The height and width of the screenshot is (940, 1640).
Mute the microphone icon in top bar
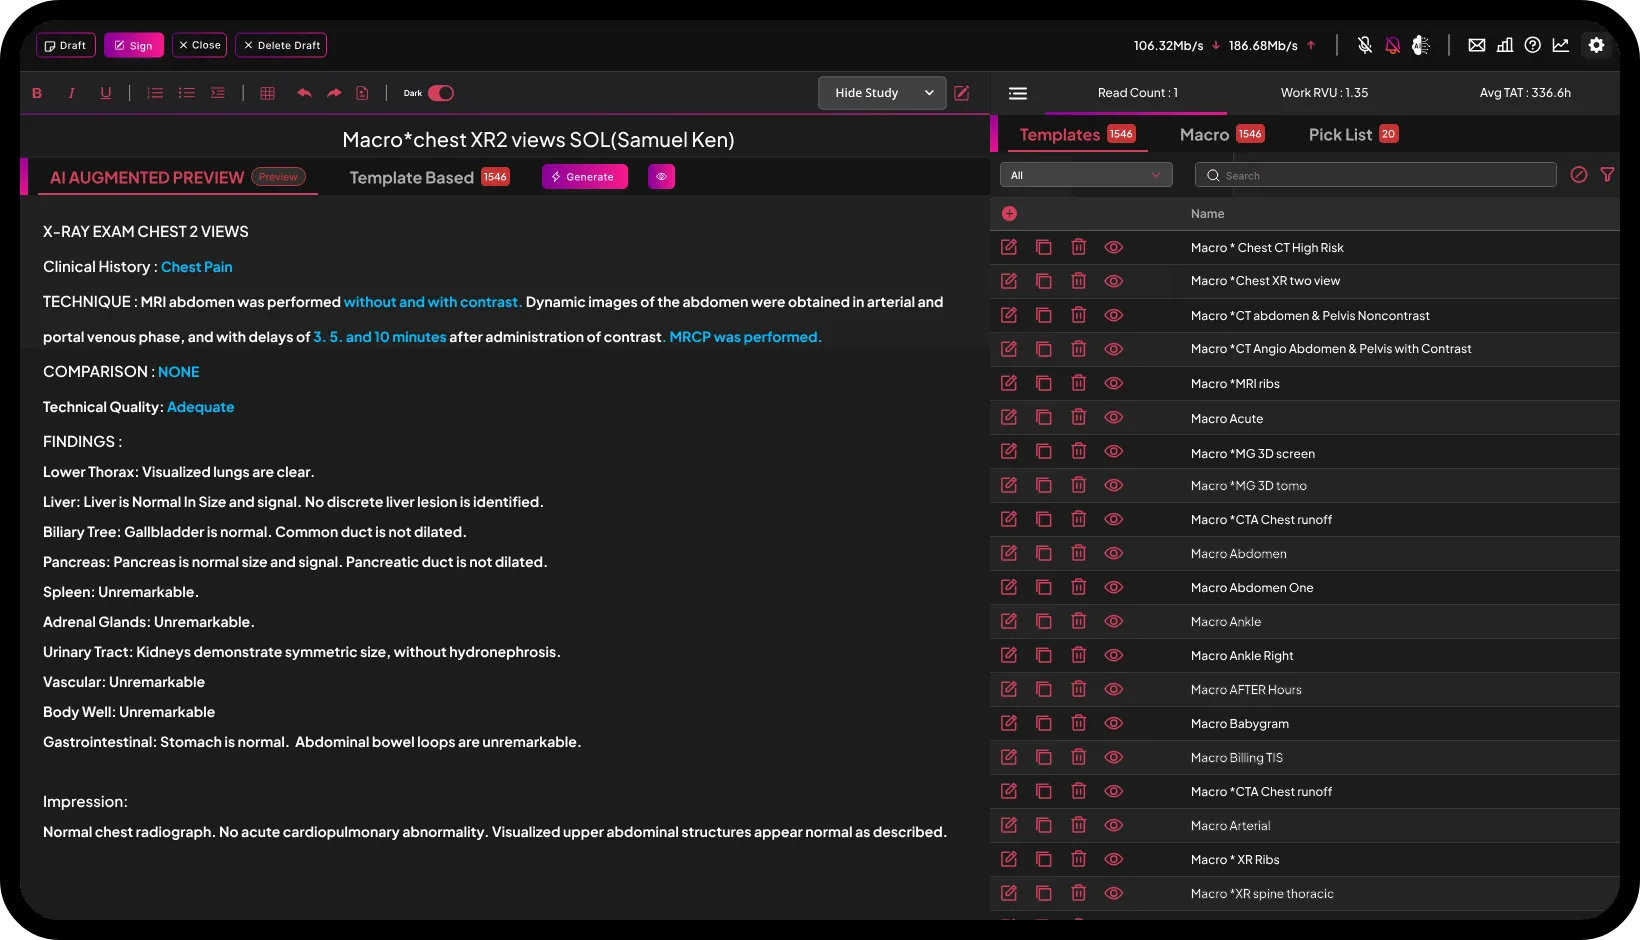[1364, 45]
